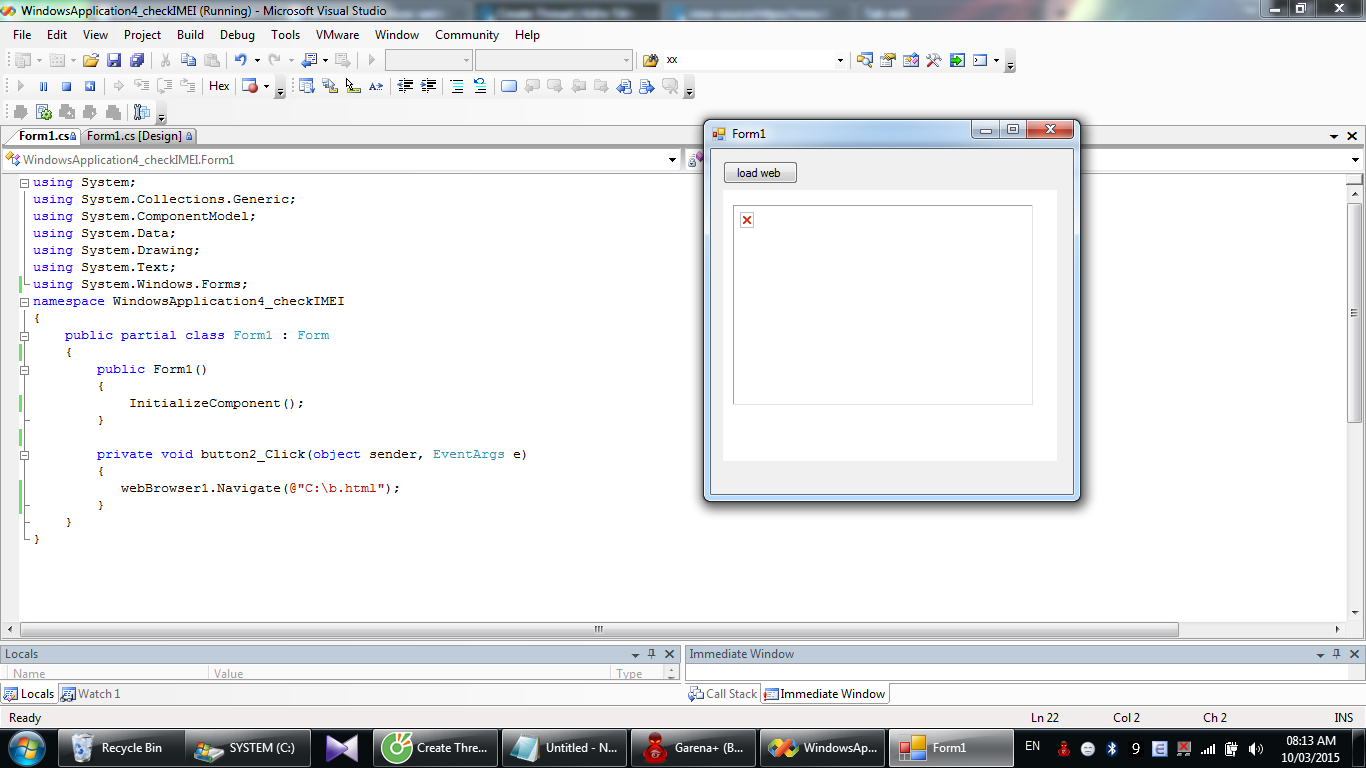
Task: Select the Form1.cs code tab
Action: coord(45,136)
